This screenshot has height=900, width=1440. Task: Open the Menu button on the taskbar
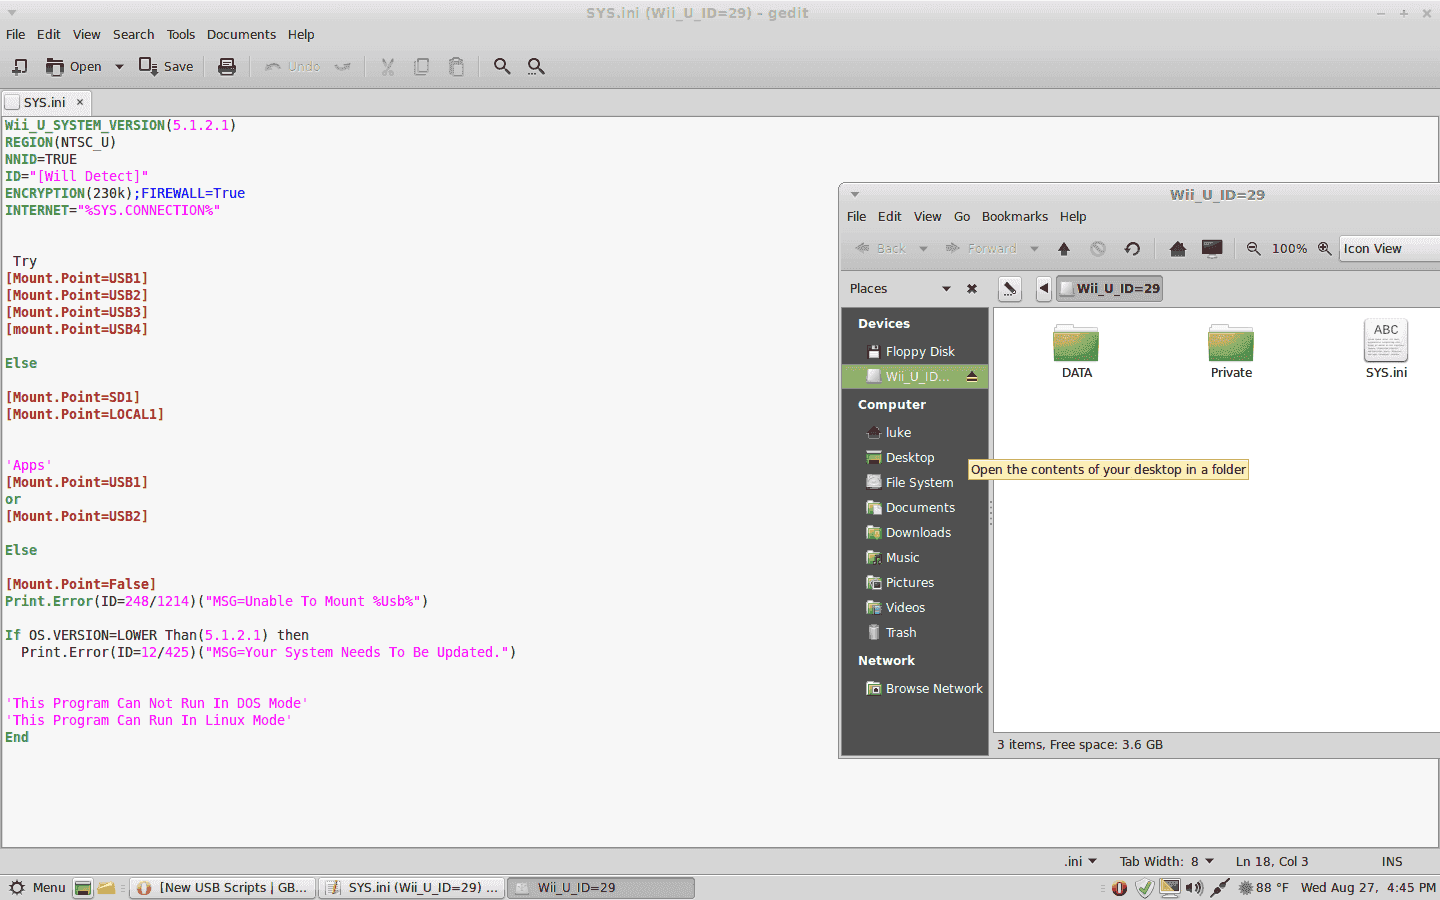[37, 888]
